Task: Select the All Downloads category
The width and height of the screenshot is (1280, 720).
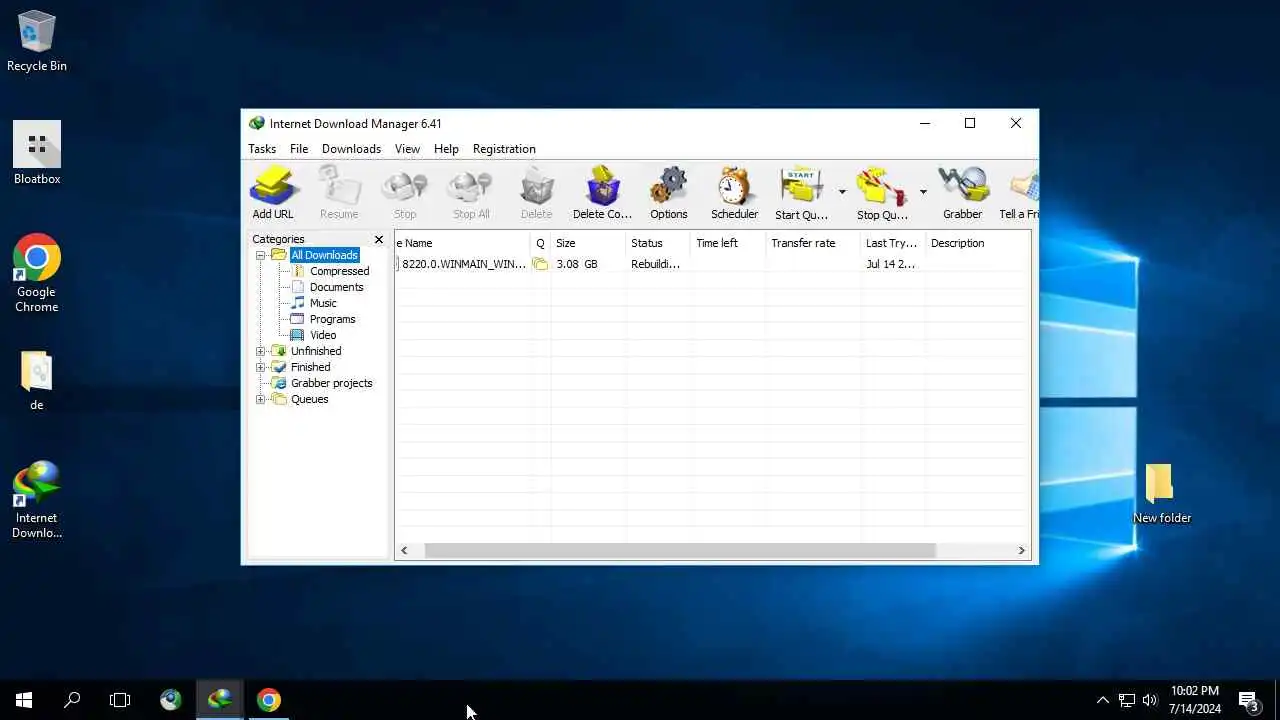Action: coord(324,255)
